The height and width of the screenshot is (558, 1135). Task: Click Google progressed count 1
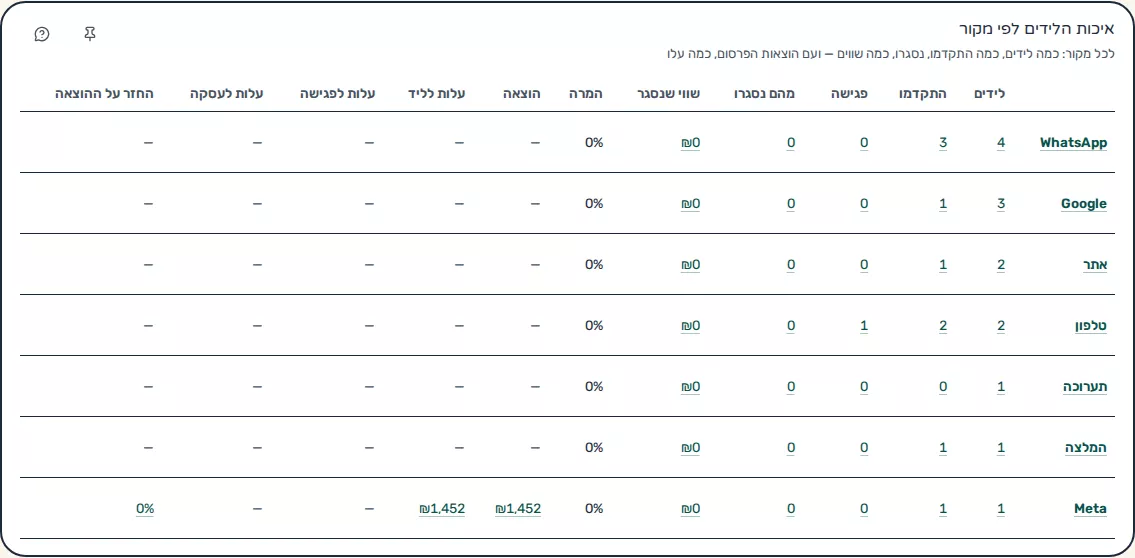point(943,203)
